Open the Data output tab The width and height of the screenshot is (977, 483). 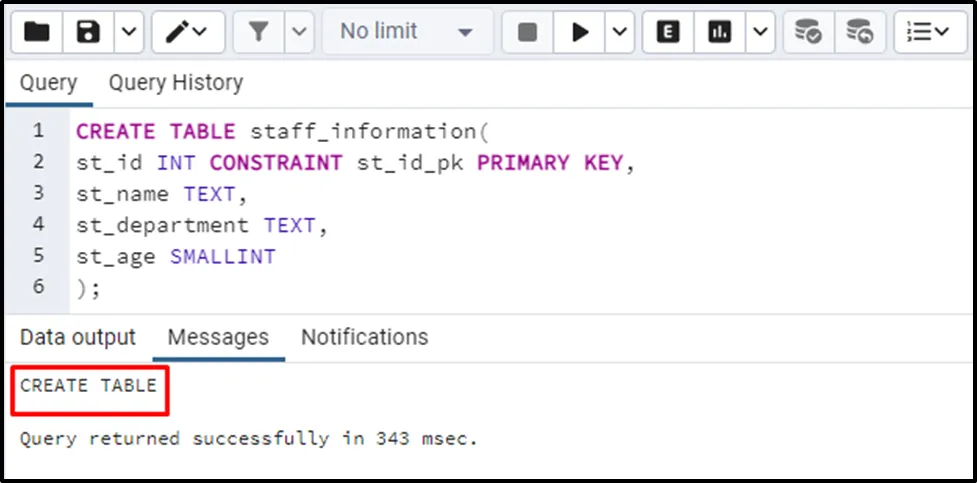click(x=78, y=337)
